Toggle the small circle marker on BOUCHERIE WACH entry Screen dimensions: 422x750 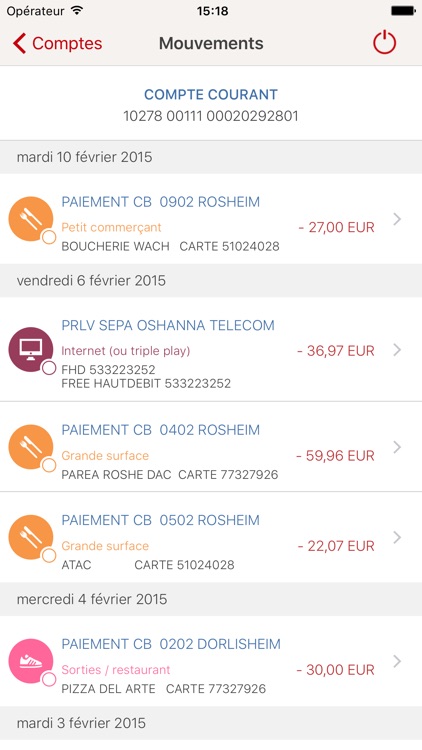coord(49,237)
